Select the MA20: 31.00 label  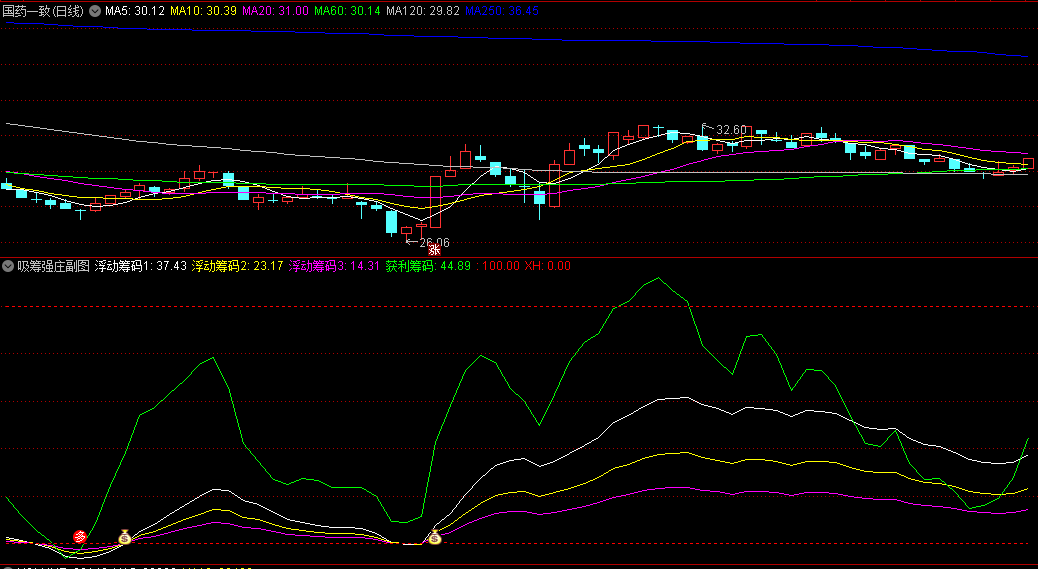(275, 11)
